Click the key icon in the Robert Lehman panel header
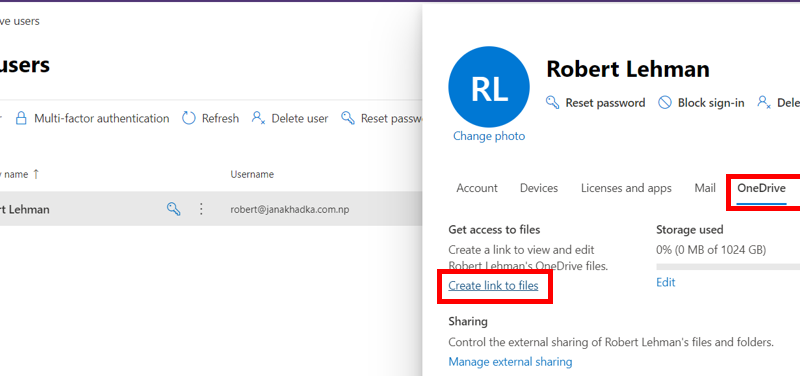800x376 pixels. [x=553, y=103]
